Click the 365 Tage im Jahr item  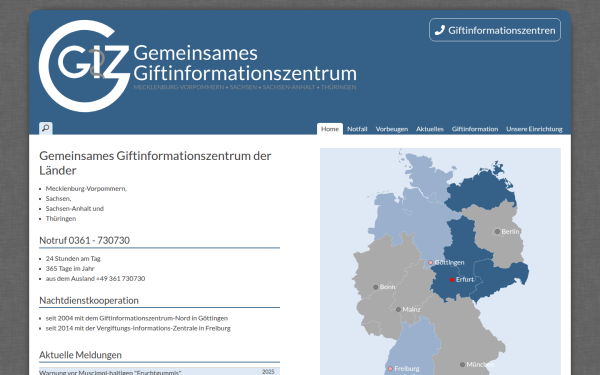click(x=70, y=269)
